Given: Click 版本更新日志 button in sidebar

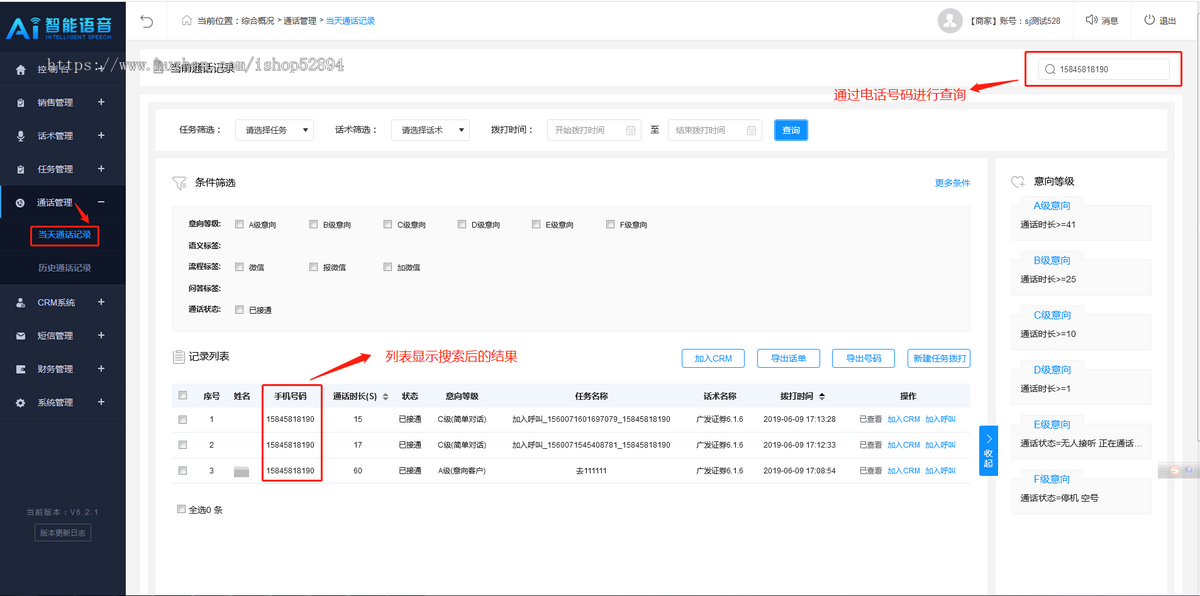Looking at the screenshot, I should point(63,533).
